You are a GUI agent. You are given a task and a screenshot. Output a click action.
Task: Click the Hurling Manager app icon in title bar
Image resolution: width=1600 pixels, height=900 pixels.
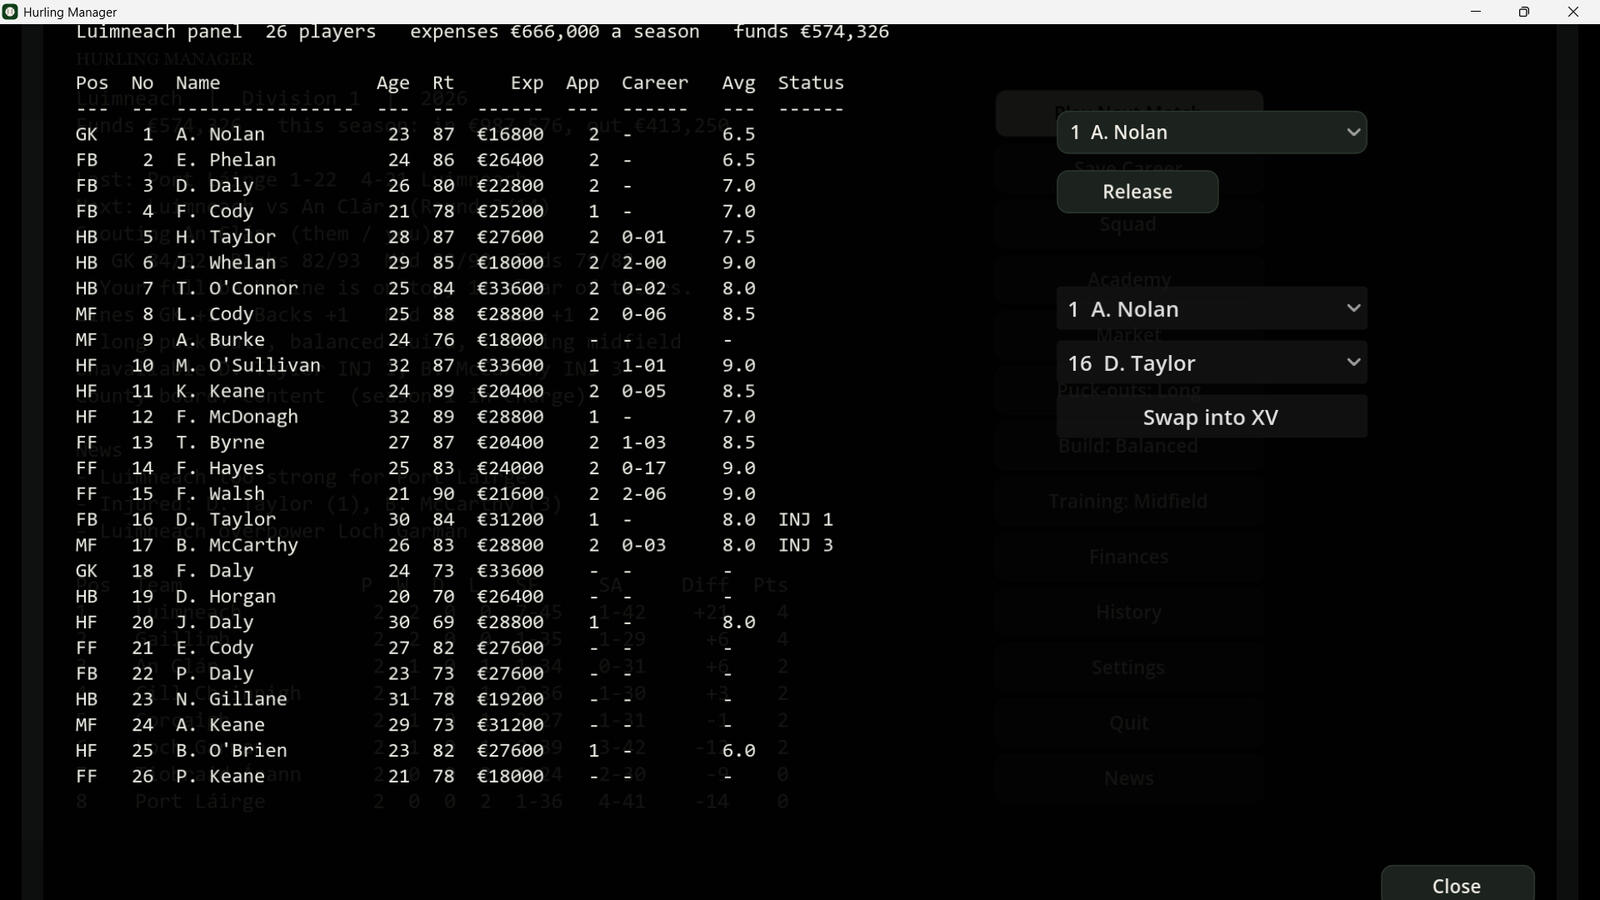pyautogui.click(x=10, y=12)
